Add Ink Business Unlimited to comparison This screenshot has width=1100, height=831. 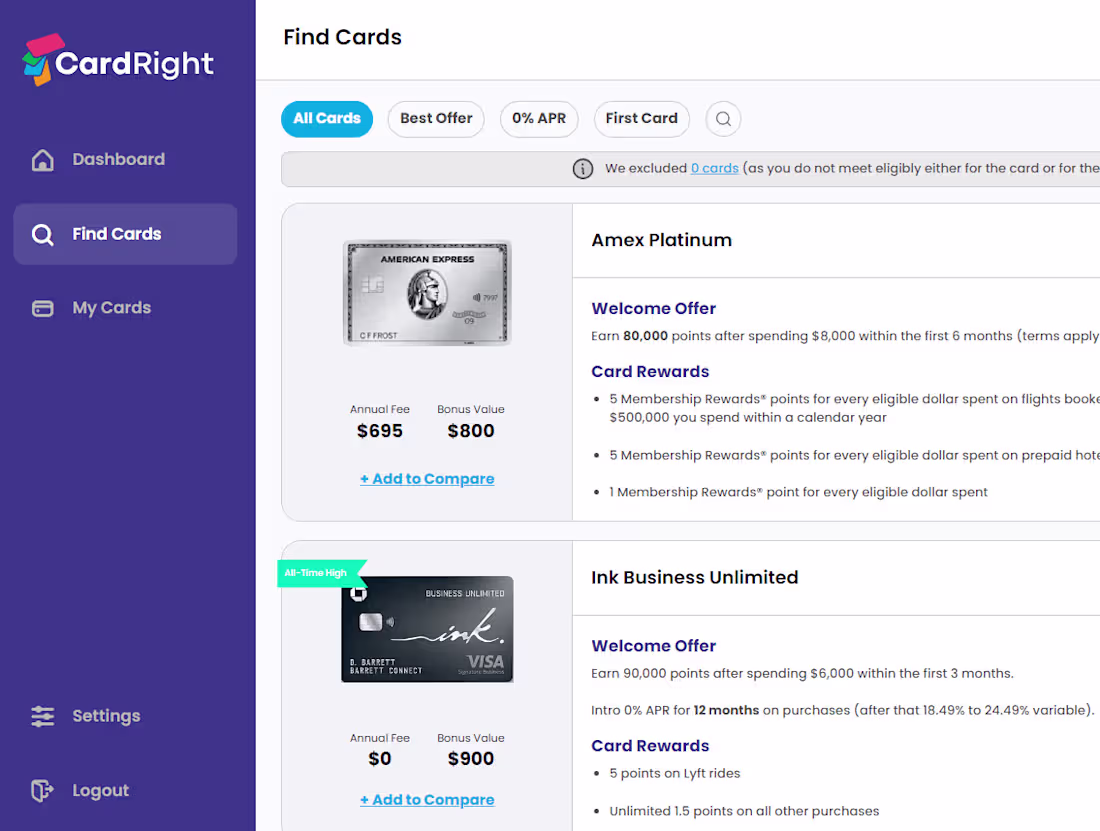[427, 799]
